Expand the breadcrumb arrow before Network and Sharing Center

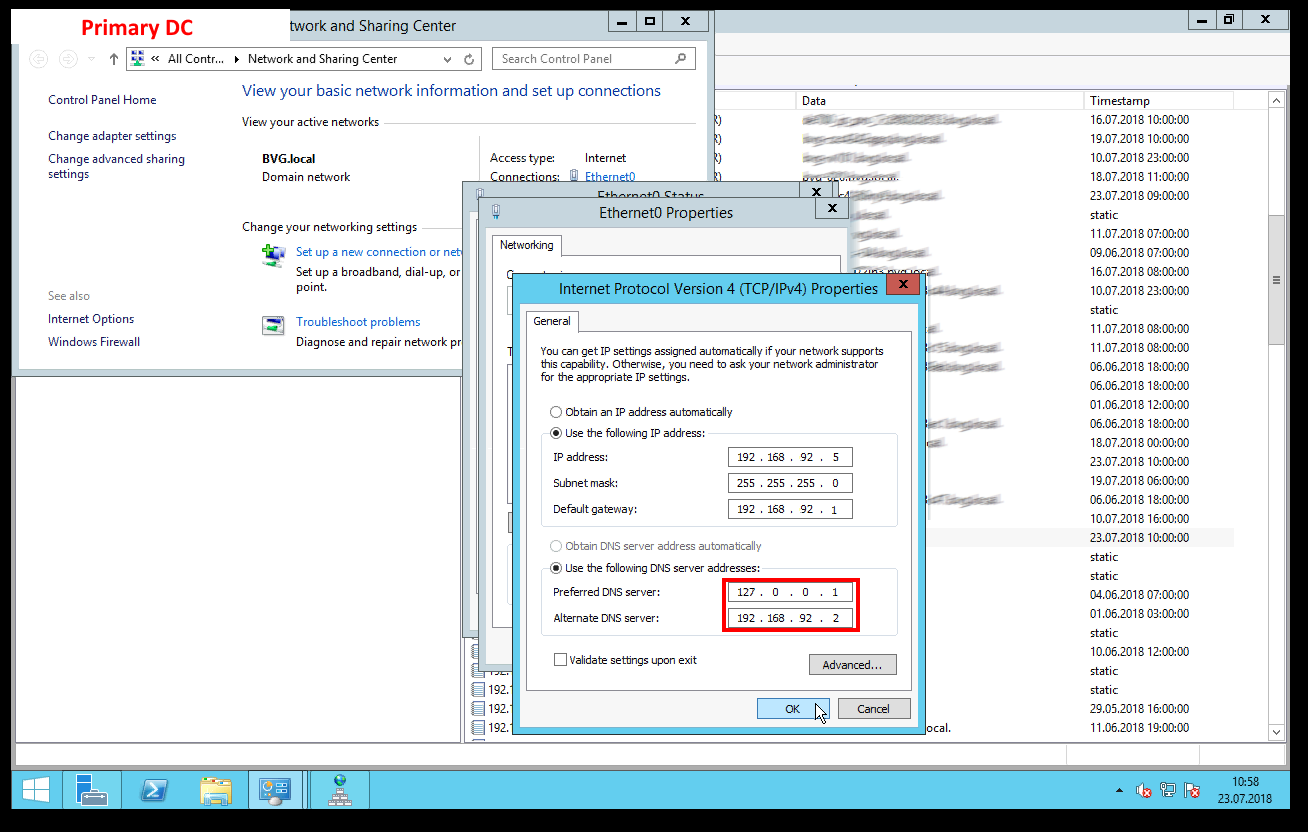[237, 59]
